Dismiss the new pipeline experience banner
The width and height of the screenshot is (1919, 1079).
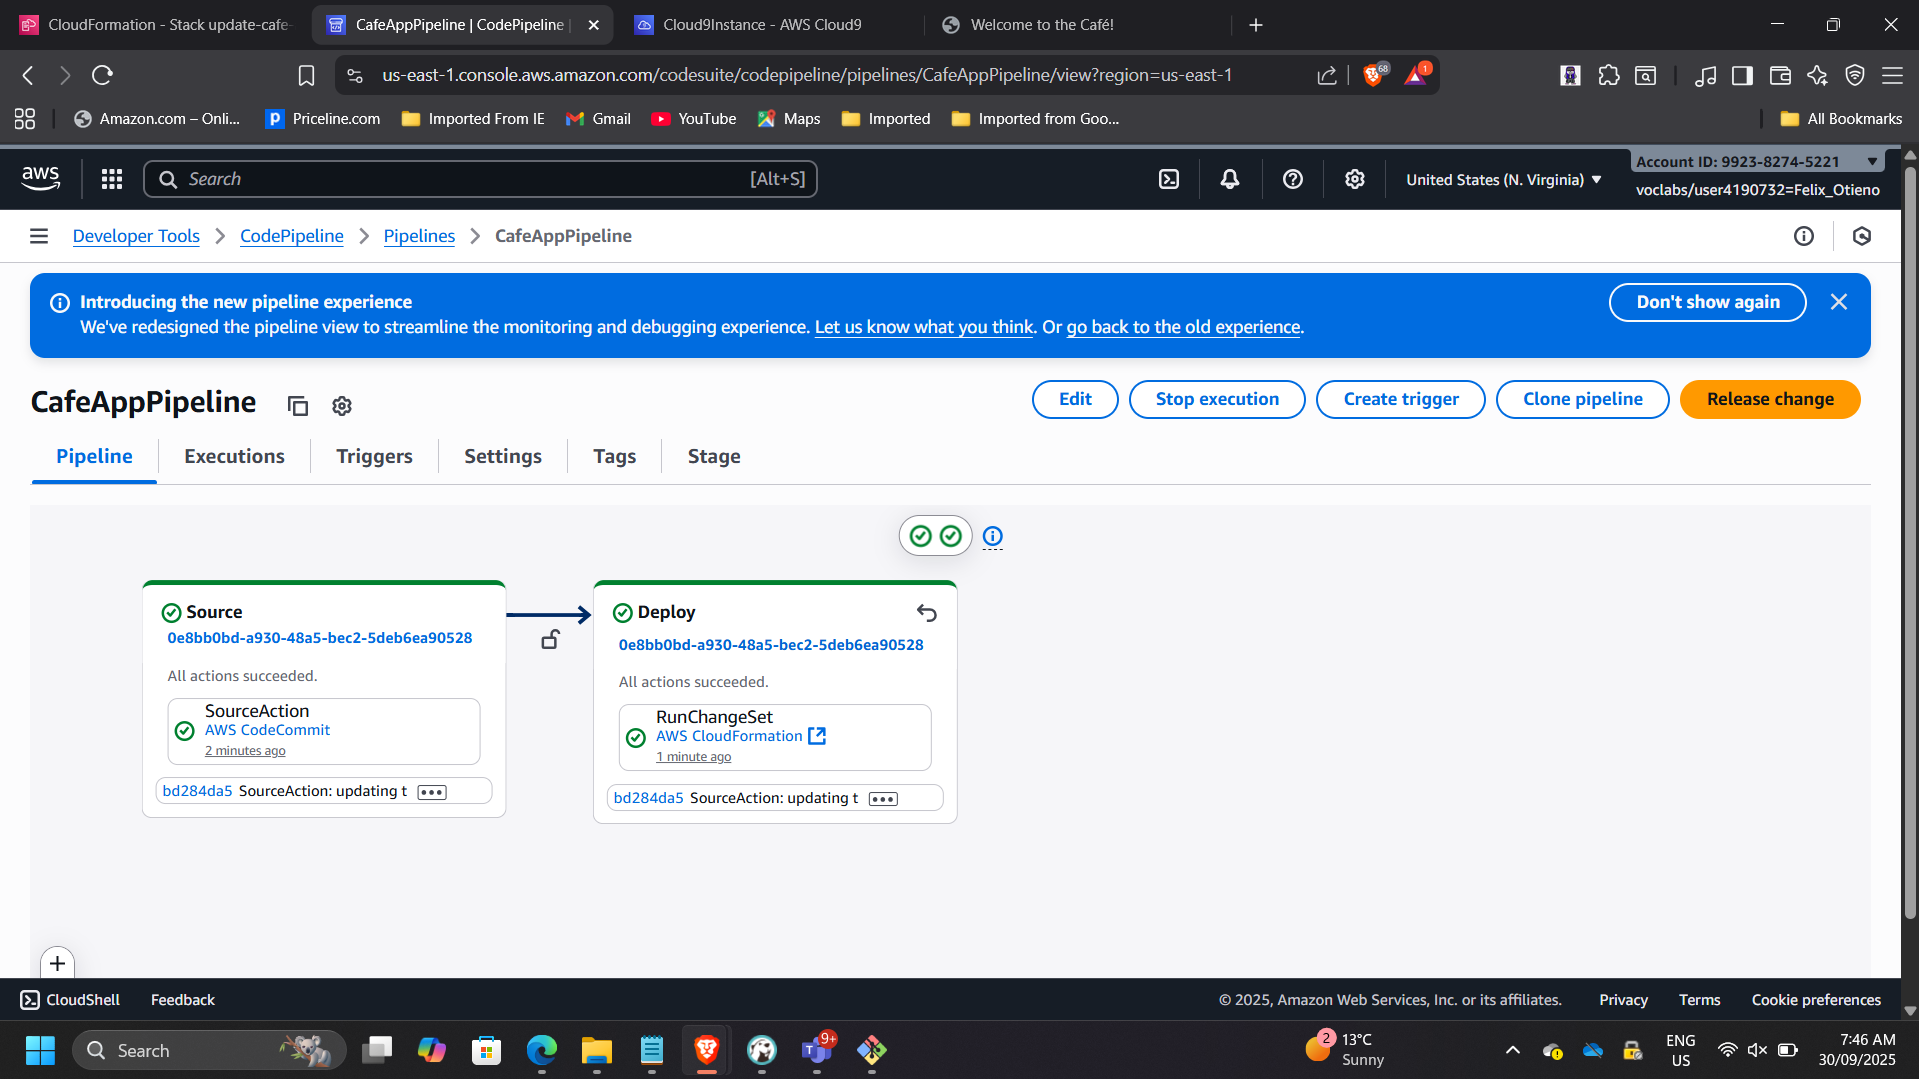coord(1838,302)
